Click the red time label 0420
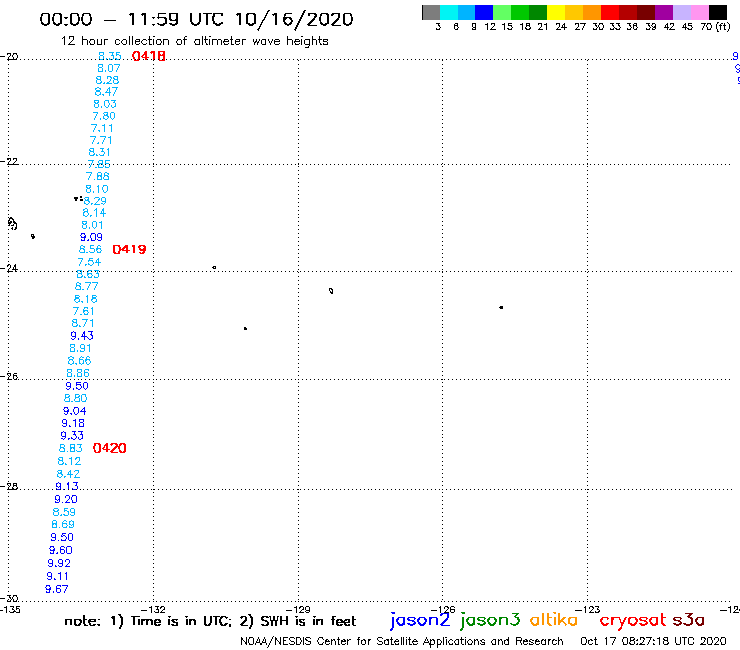 pos(109,448)
